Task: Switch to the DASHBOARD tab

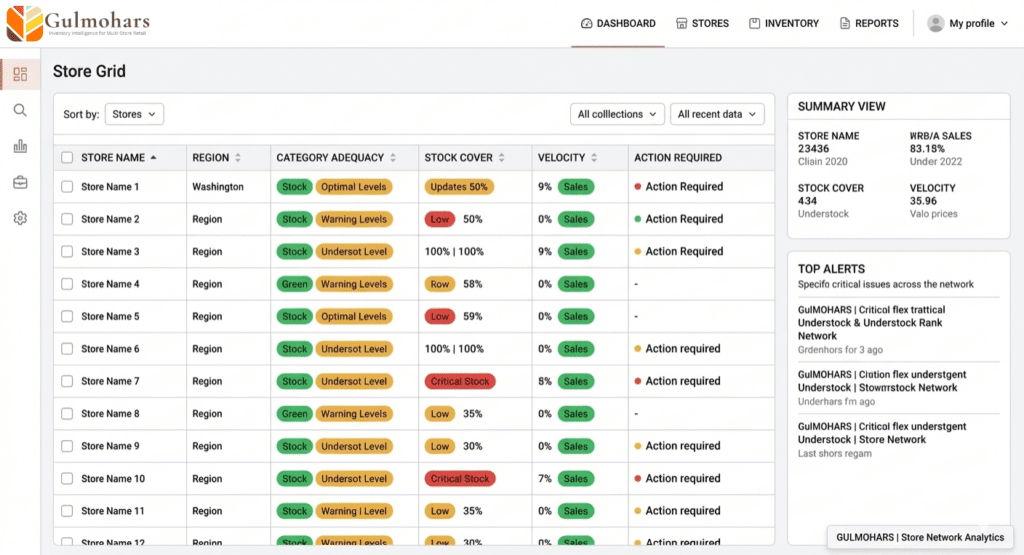Action: point(618,24)
